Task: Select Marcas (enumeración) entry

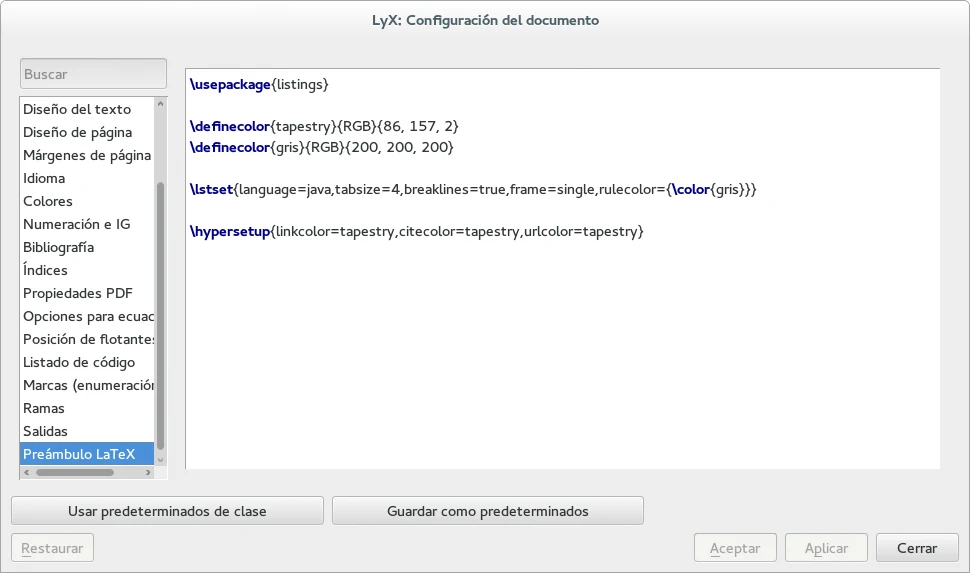Action: coord(88,385)
